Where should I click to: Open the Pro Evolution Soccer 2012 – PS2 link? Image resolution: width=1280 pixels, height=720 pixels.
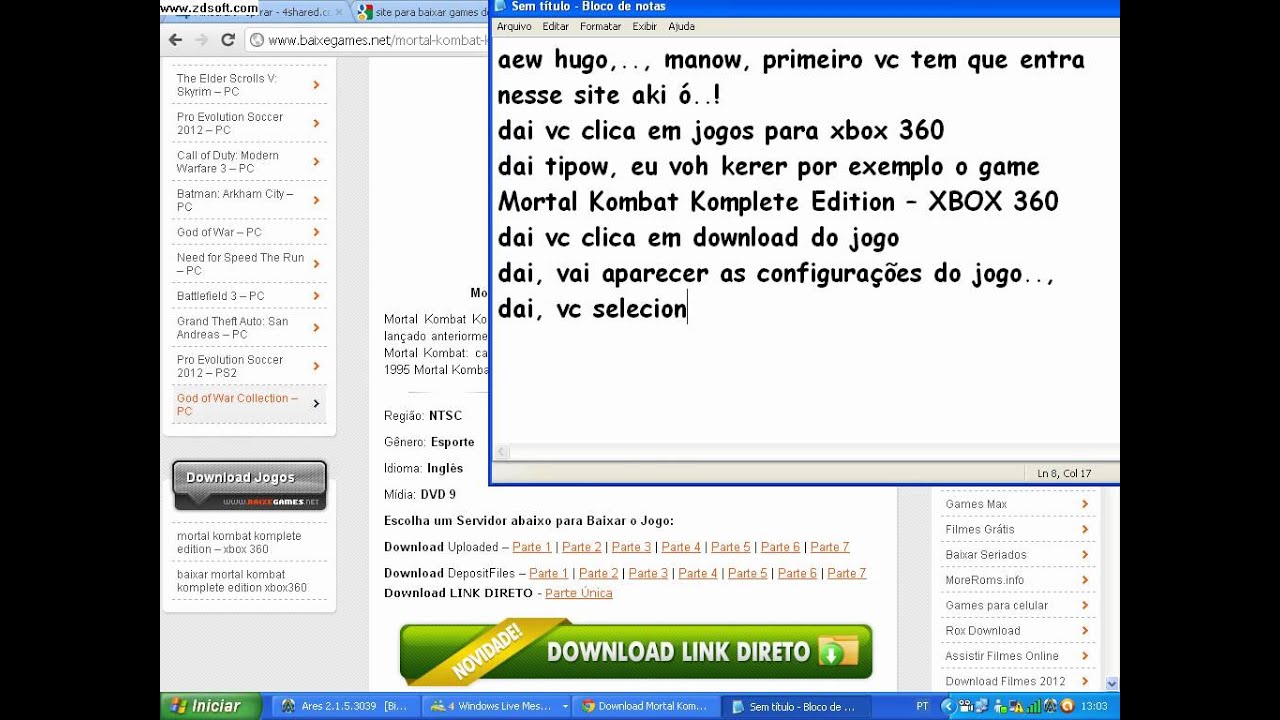(230, 366)
